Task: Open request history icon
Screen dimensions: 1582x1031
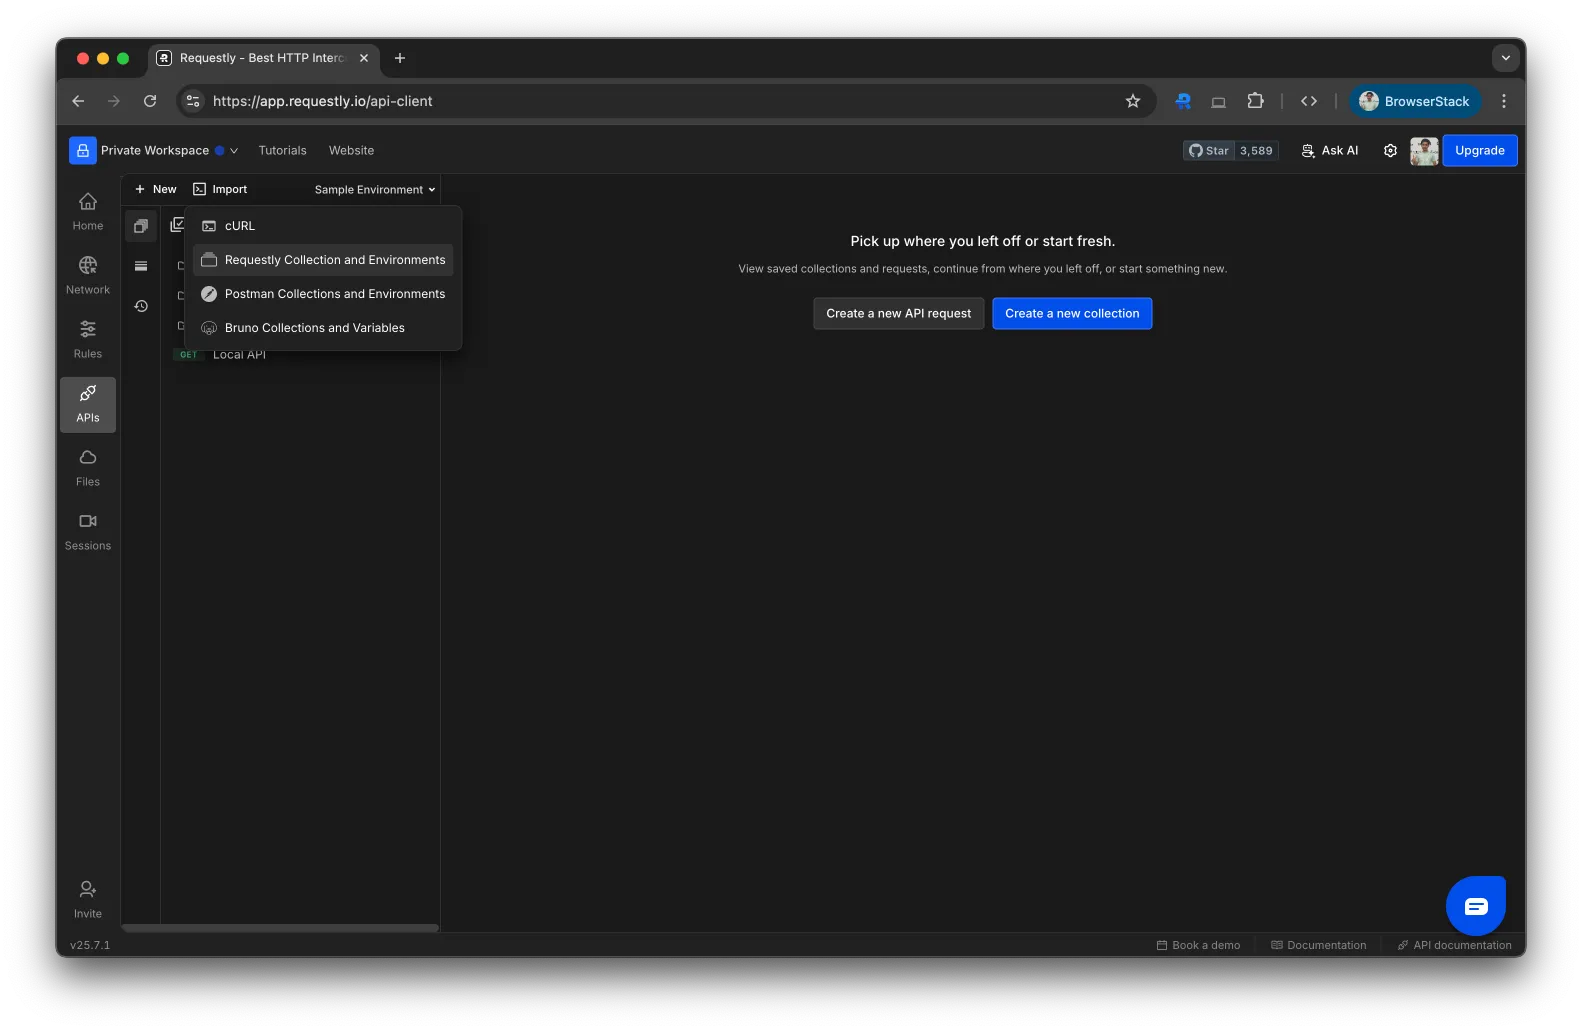Action: coord(141,306)
